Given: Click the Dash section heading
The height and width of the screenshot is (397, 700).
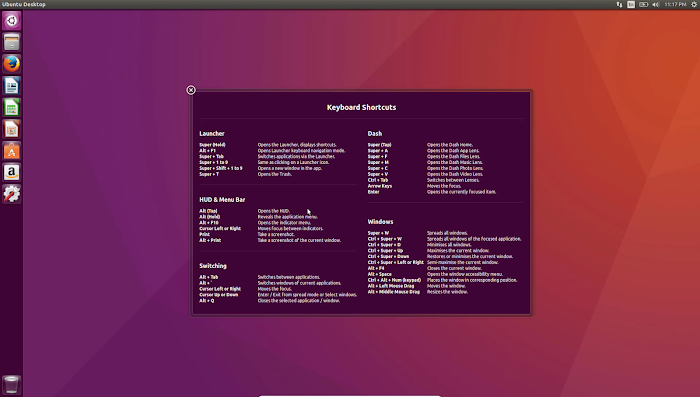Looking at the screenshot, I should (375, 134).
